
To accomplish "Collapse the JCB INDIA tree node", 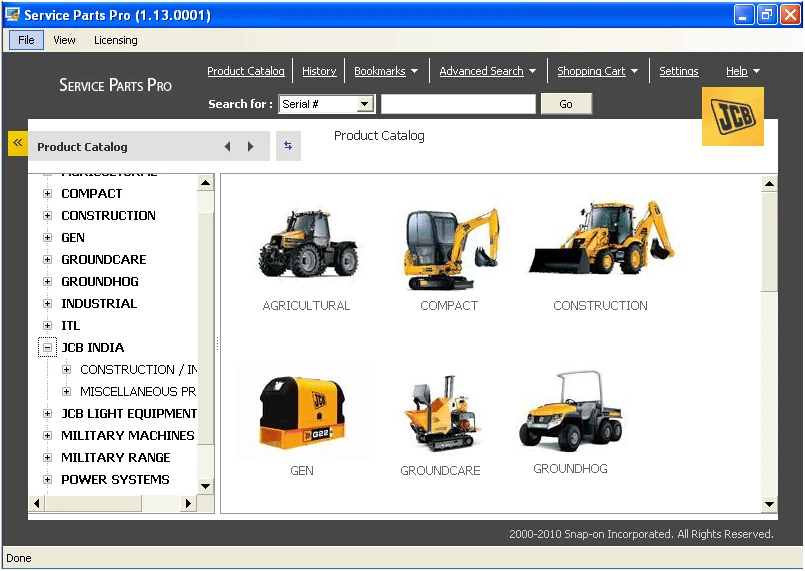I will 47,348.
